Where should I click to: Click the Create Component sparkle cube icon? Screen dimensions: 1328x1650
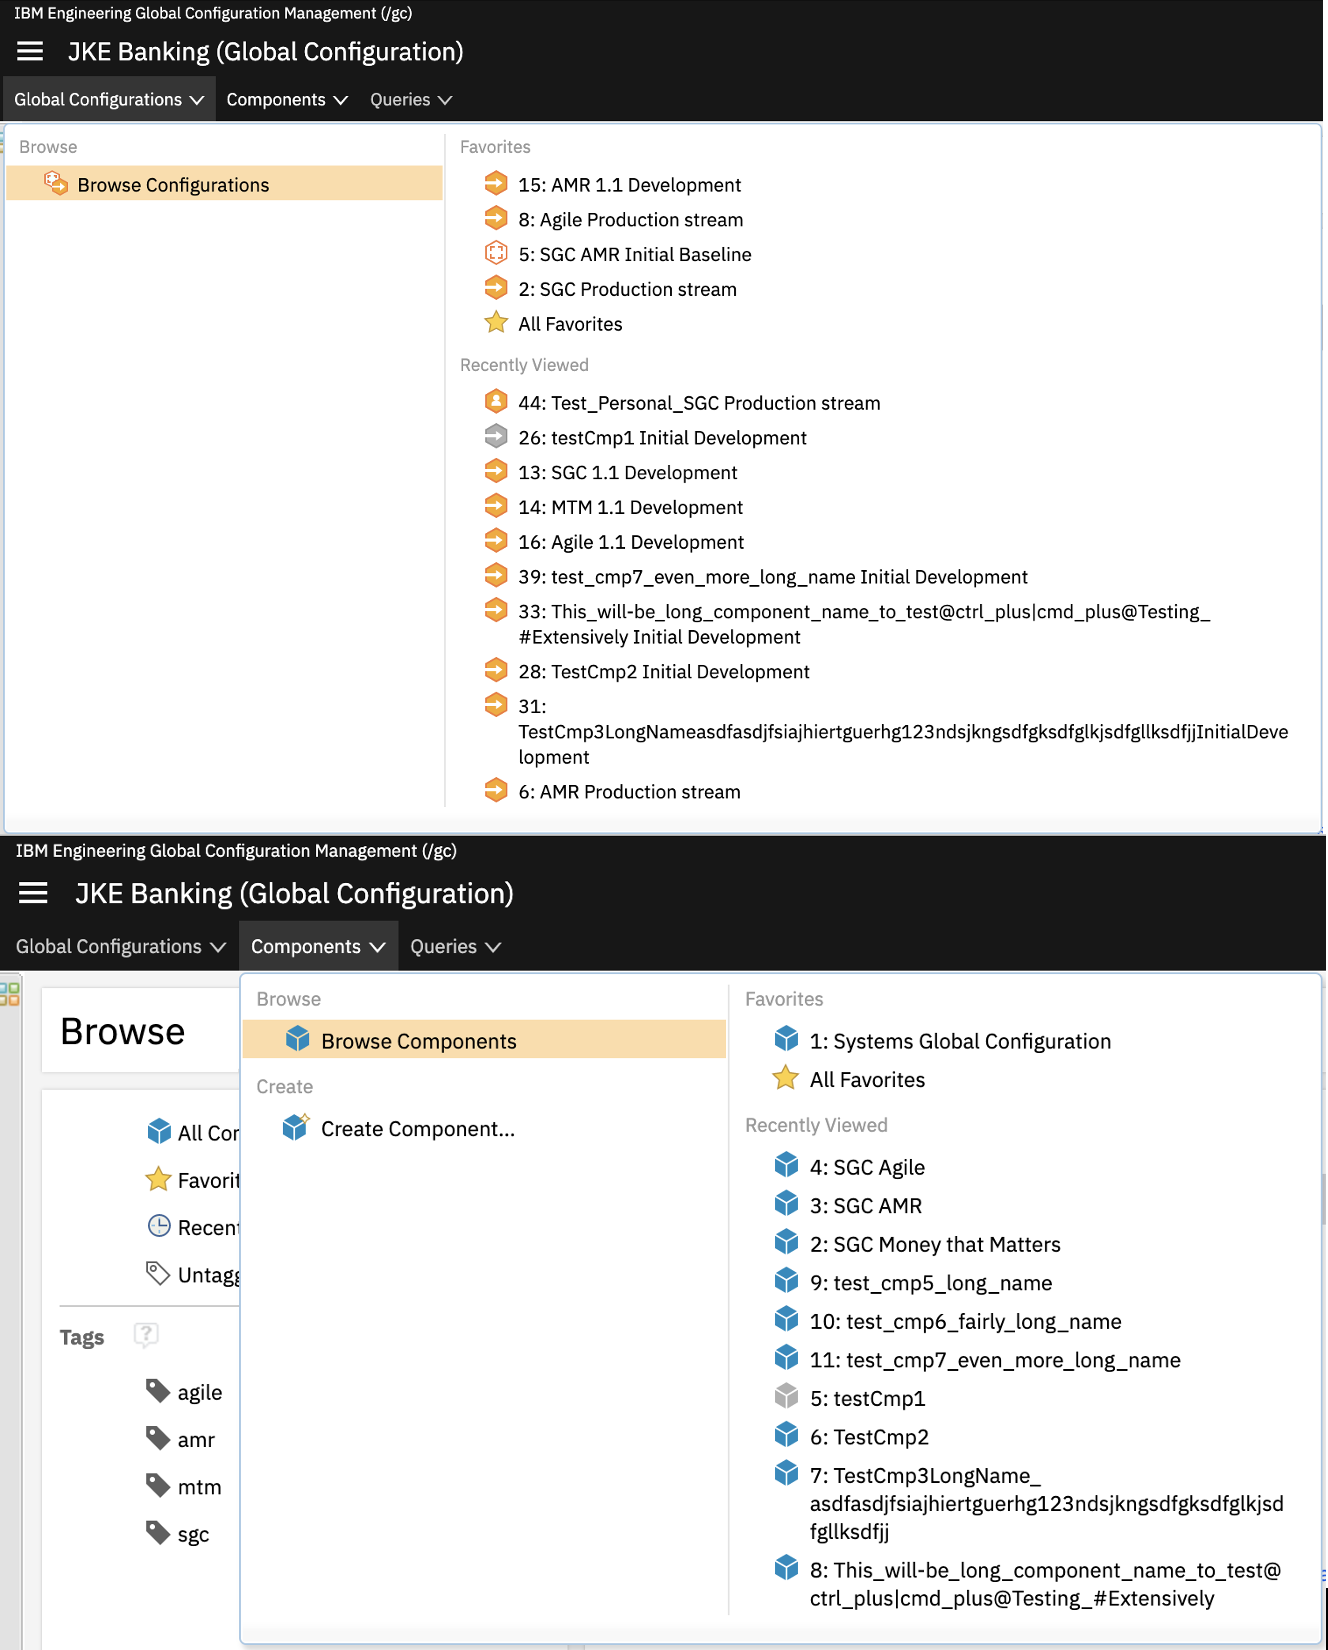click(x=296, y=1128)
